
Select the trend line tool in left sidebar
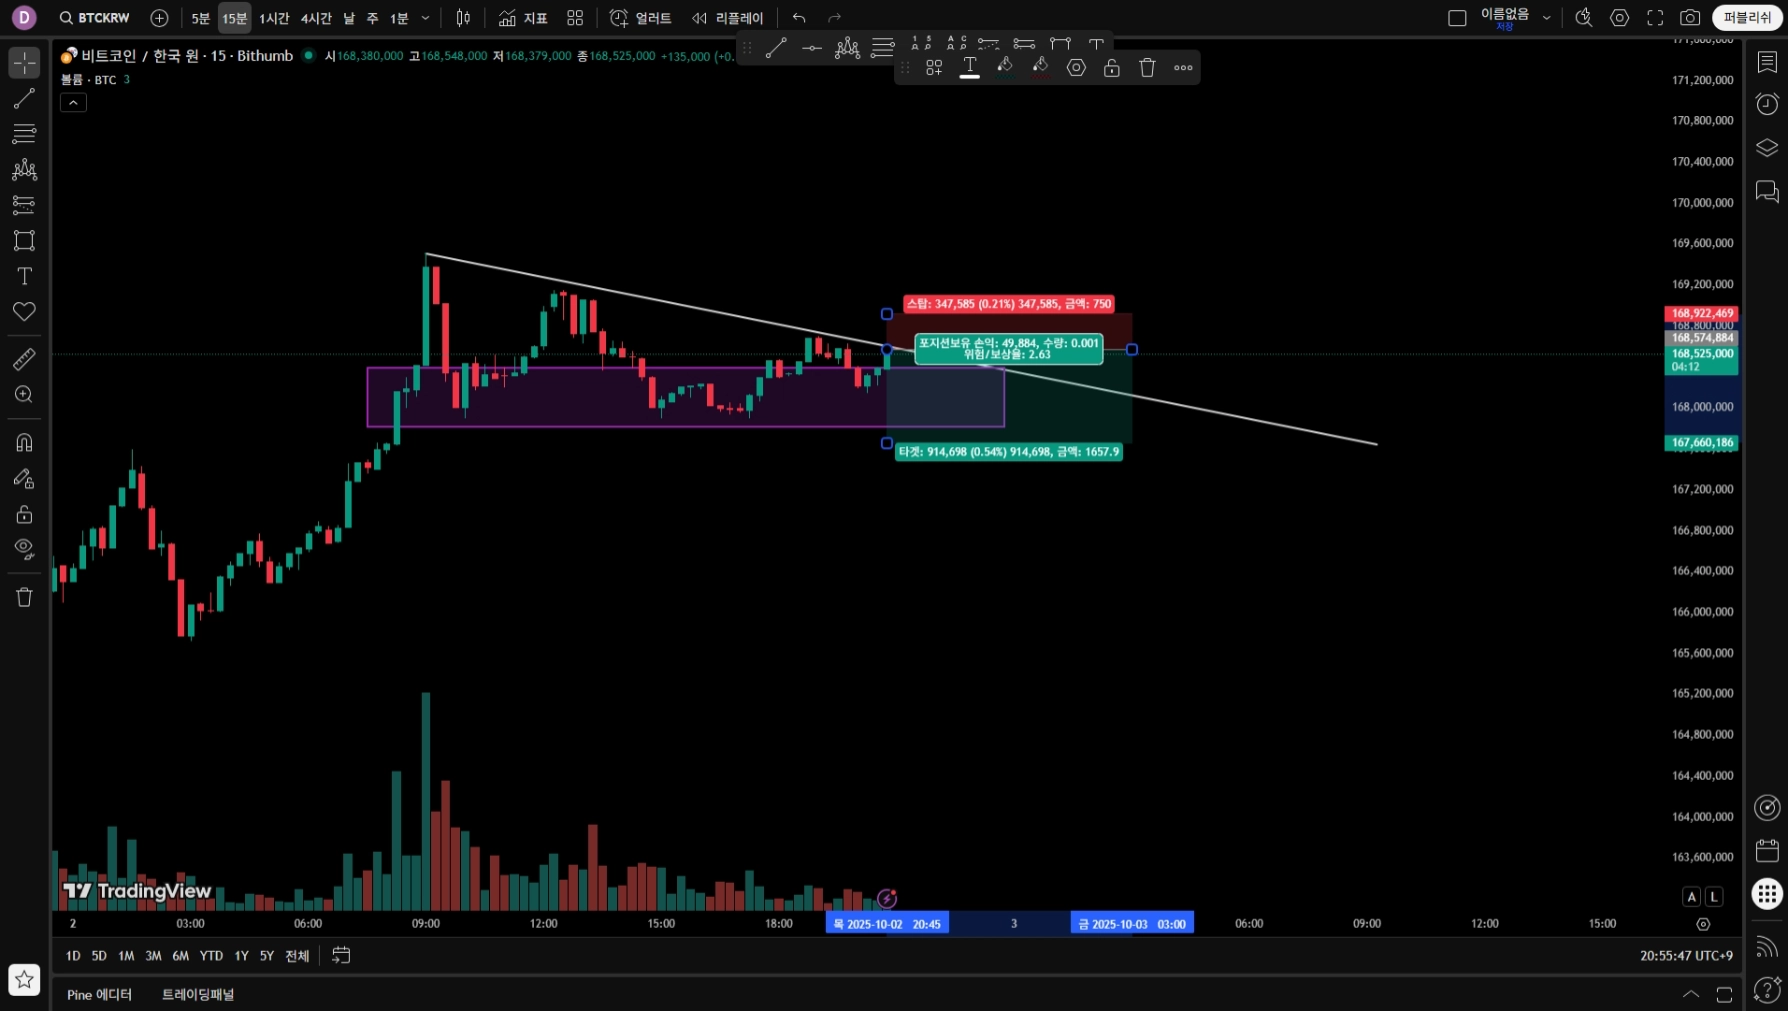pos(24,98)
